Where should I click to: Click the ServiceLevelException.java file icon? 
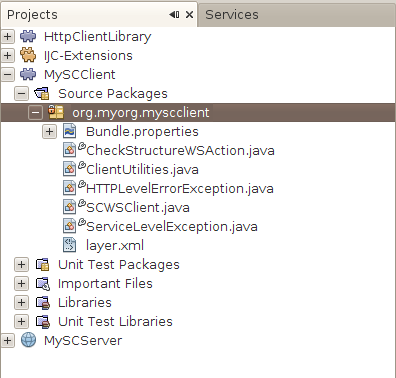point(70,226)
